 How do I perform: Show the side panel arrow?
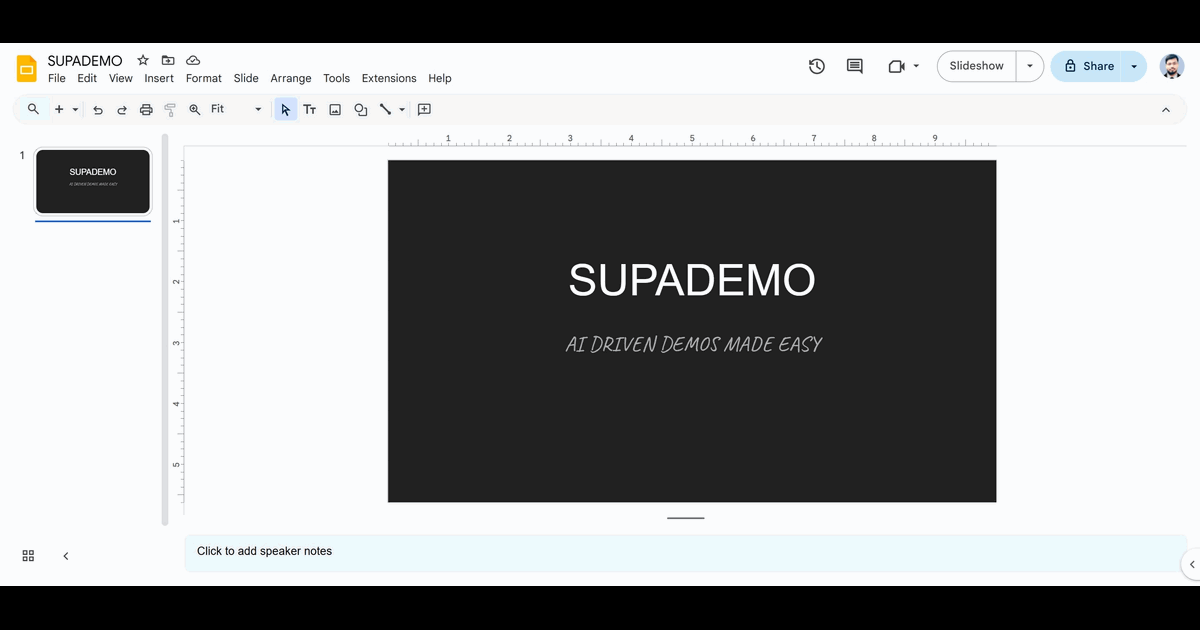tap(1191, 564)
